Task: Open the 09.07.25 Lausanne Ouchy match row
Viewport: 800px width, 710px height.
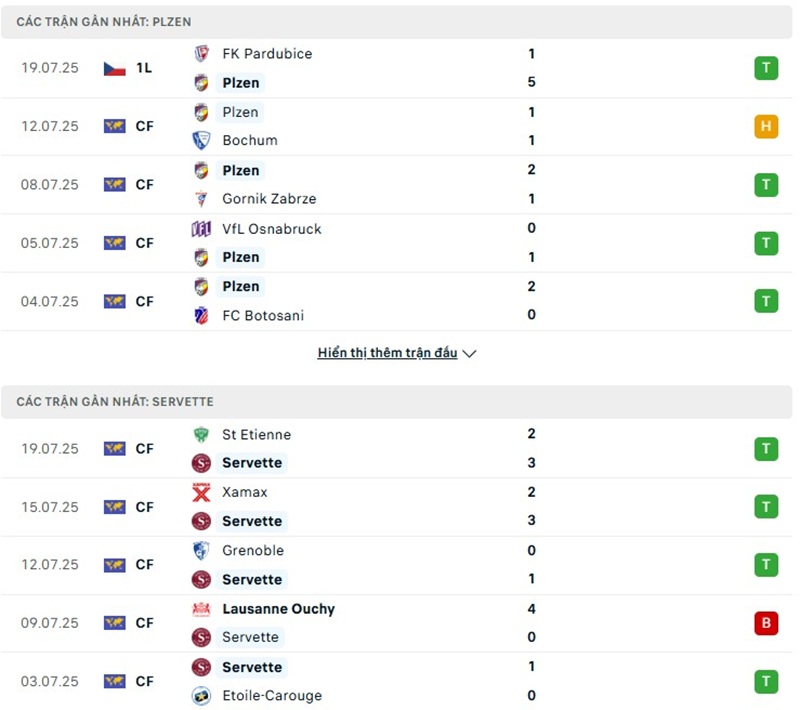Action: [400, 623]
